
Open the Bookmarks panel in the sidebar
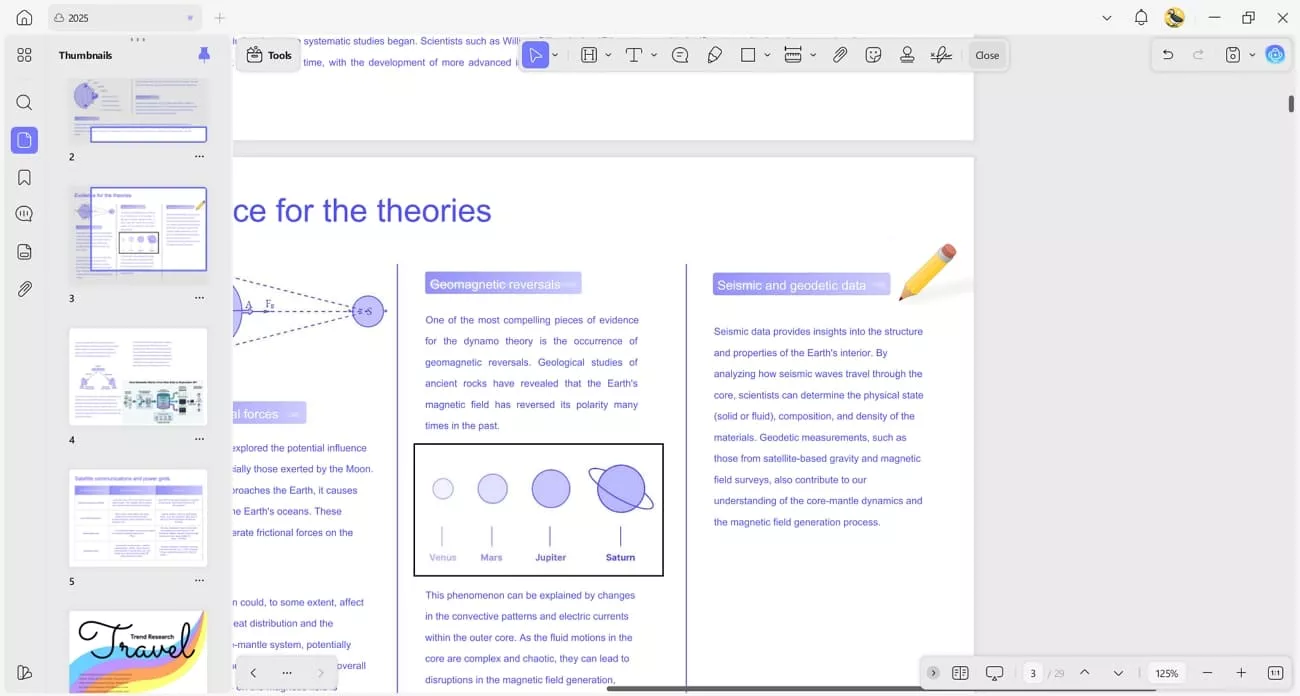(24, 178)
